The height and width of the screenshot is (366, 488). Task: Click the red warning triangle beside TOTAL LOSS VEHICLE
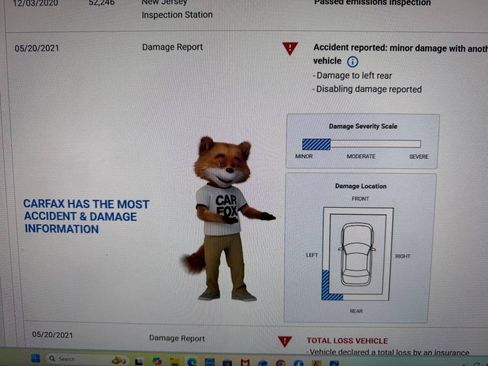[285, 341]
